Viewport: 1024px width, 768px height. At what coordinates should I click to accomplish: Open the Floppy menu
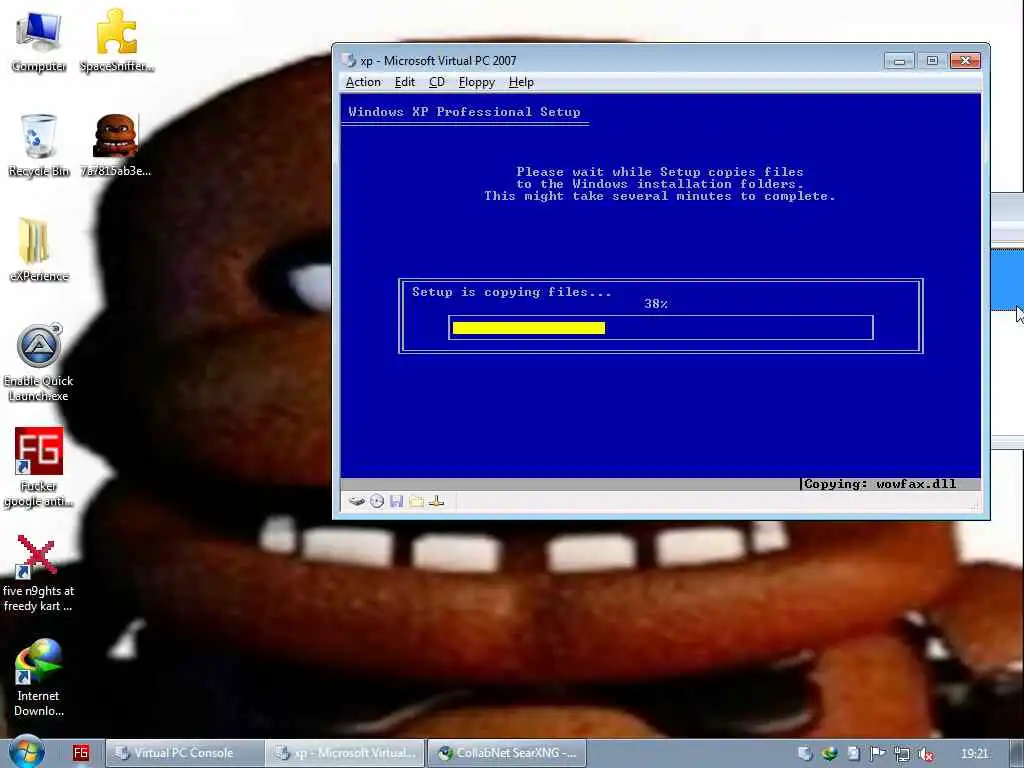(x=477, y=82)
